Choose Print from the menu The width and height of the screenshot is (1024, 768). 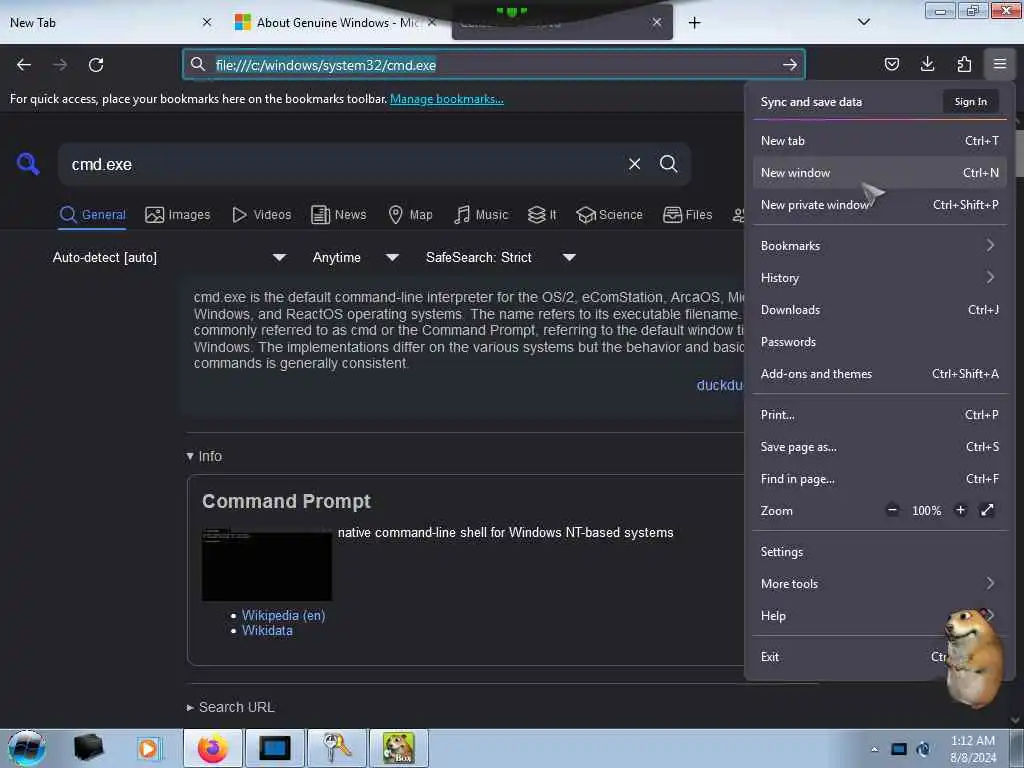tap(879, 415)
